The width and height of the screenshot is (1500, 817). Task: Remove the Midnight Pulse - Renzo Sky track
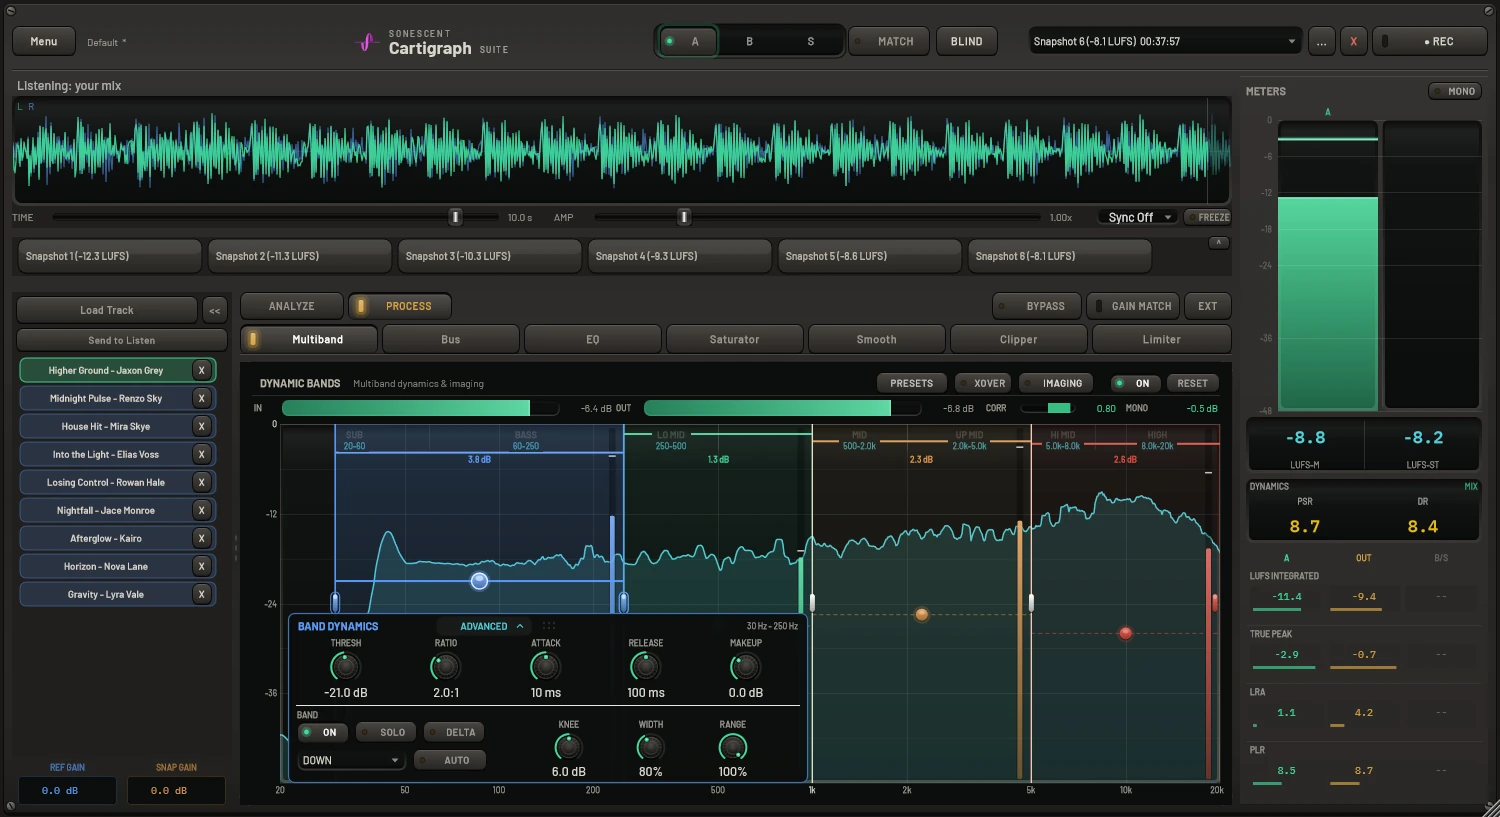(x=201, y=398)
